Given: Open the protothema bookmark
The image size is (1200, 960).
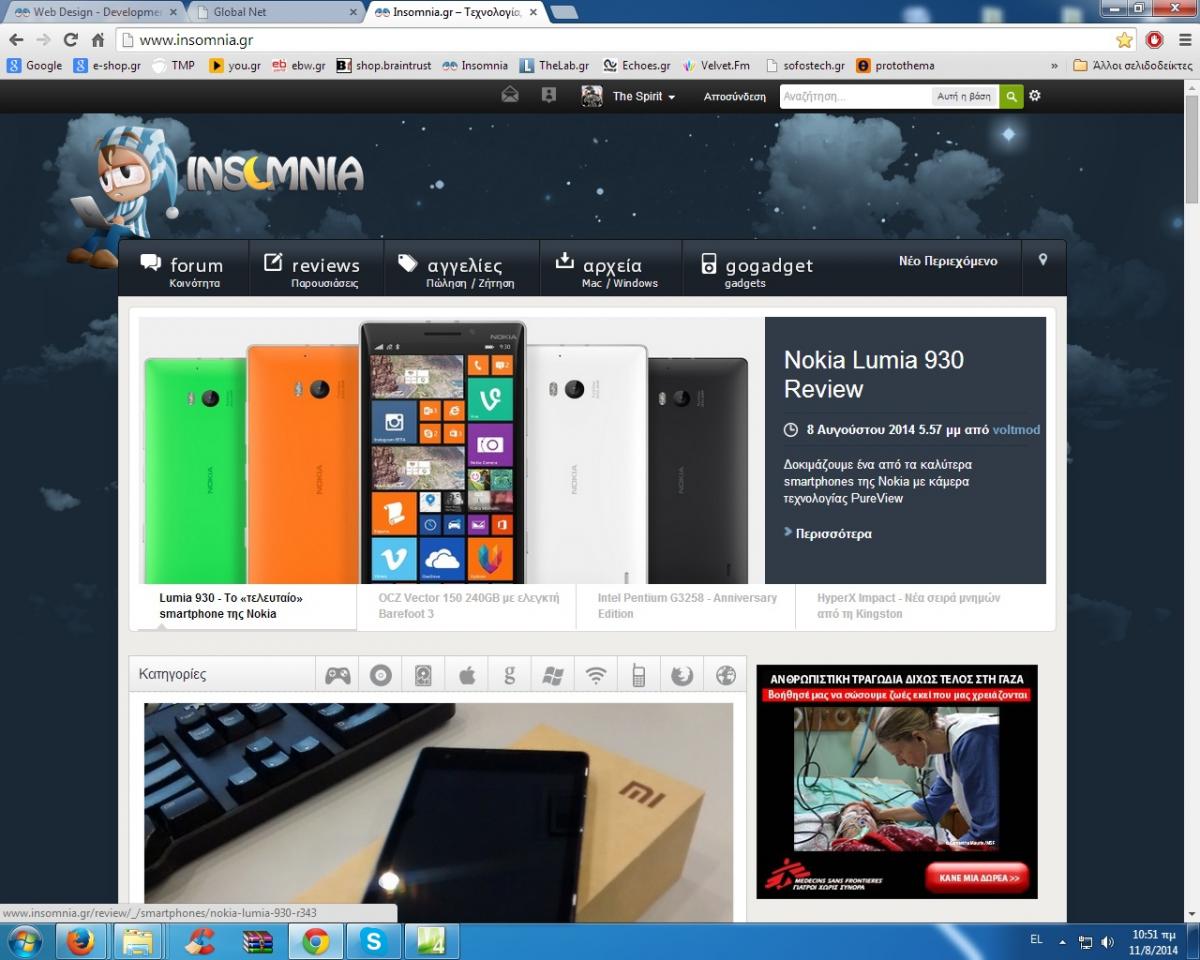Looking at the screenshot, I should [x=895, y=66].
